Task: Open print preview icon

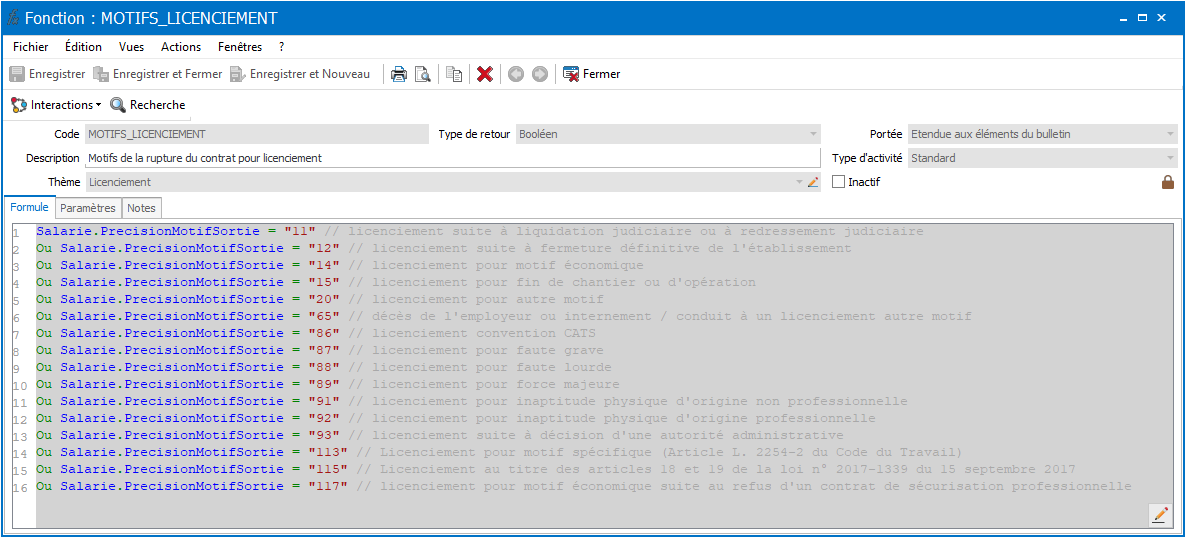Action: [x=422, y=74]
